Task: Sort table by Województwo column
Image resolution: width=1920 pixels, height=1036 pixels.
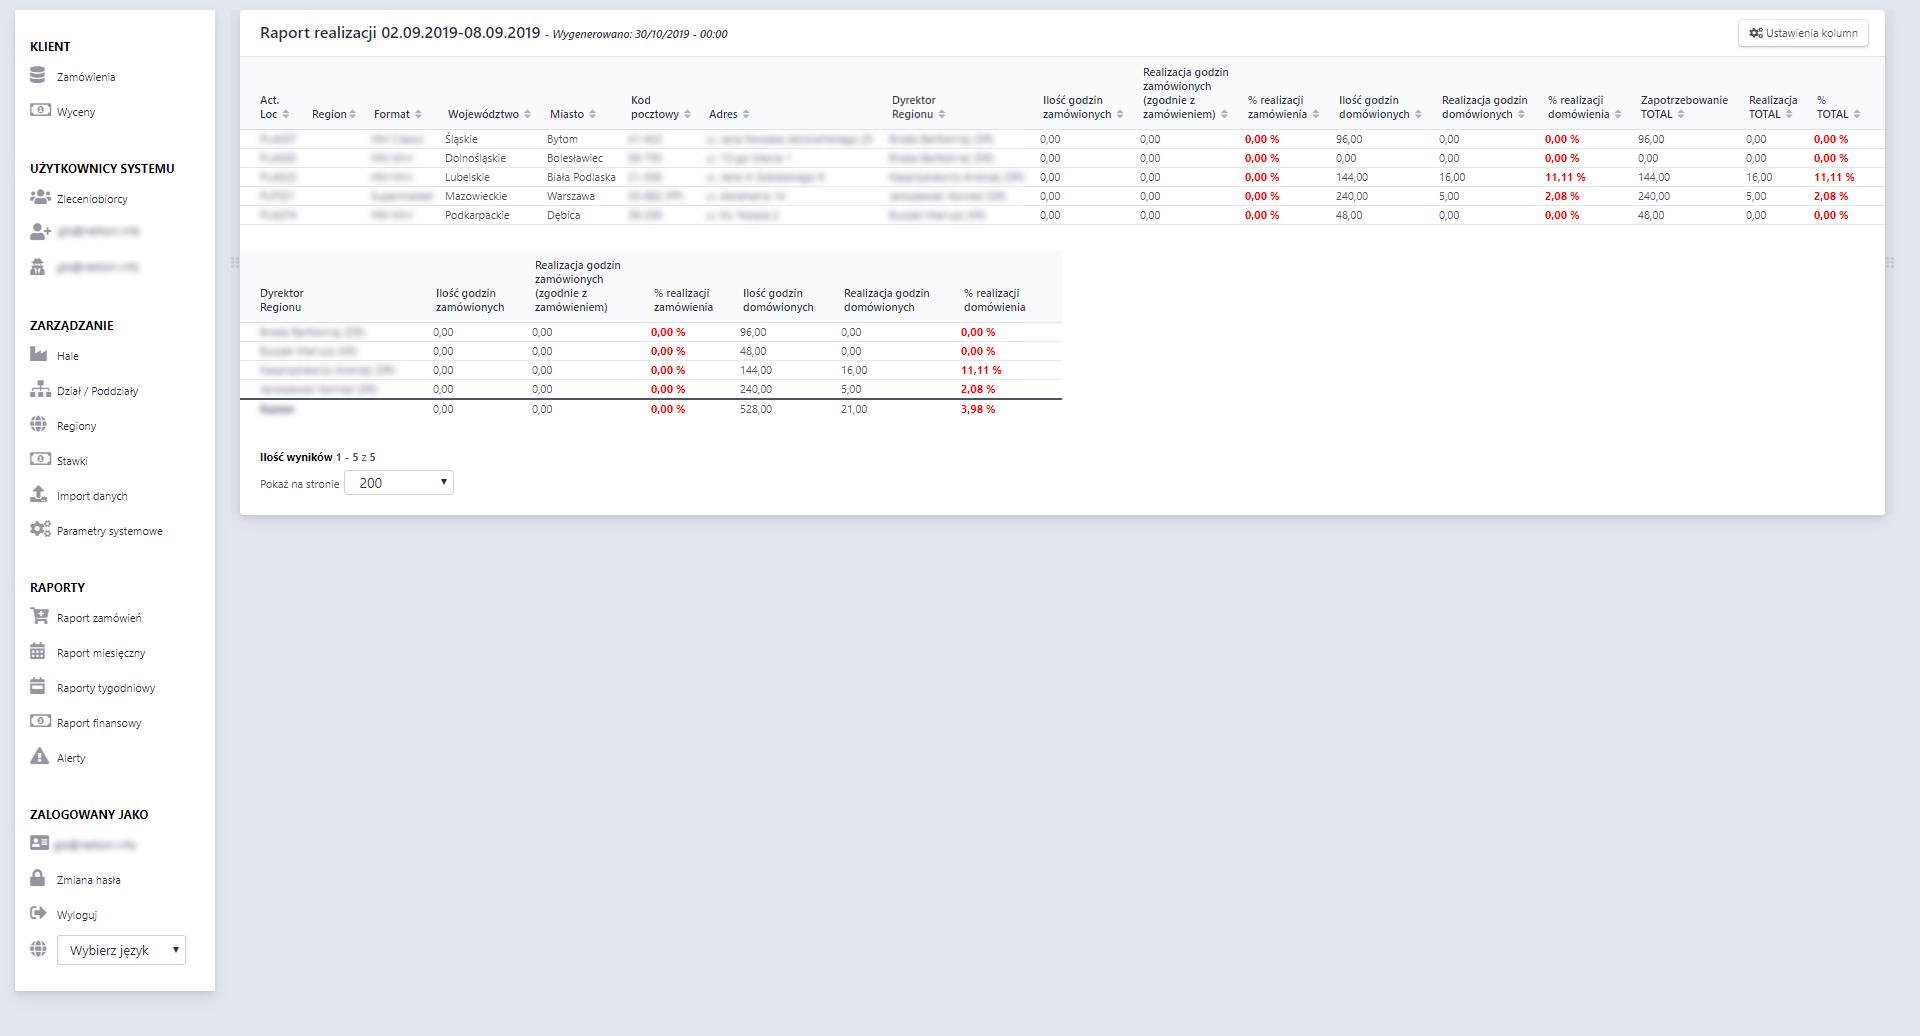Action: tap(488, 114)
